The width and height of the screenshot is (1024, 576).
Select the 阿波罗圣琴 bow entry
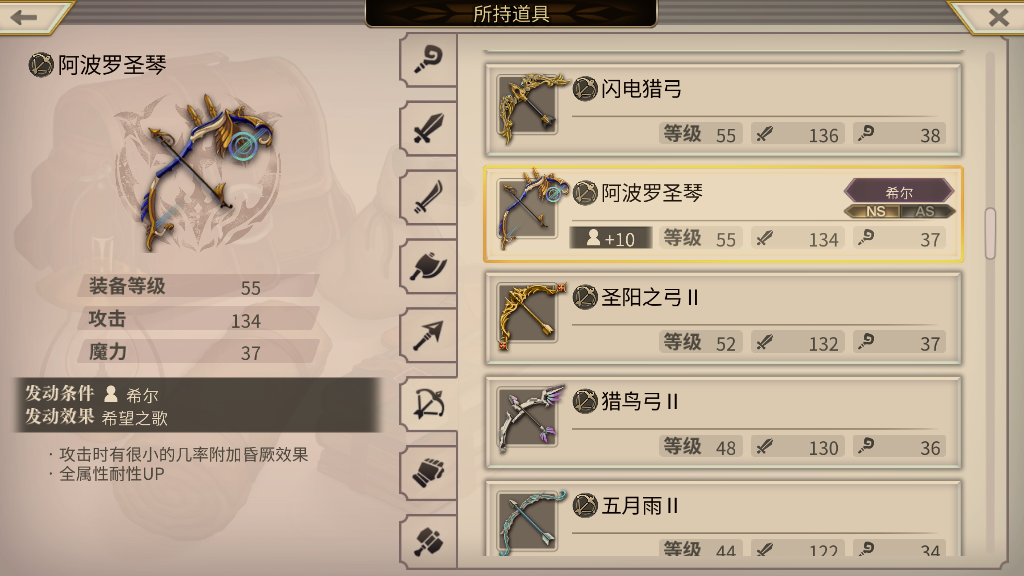723,214
